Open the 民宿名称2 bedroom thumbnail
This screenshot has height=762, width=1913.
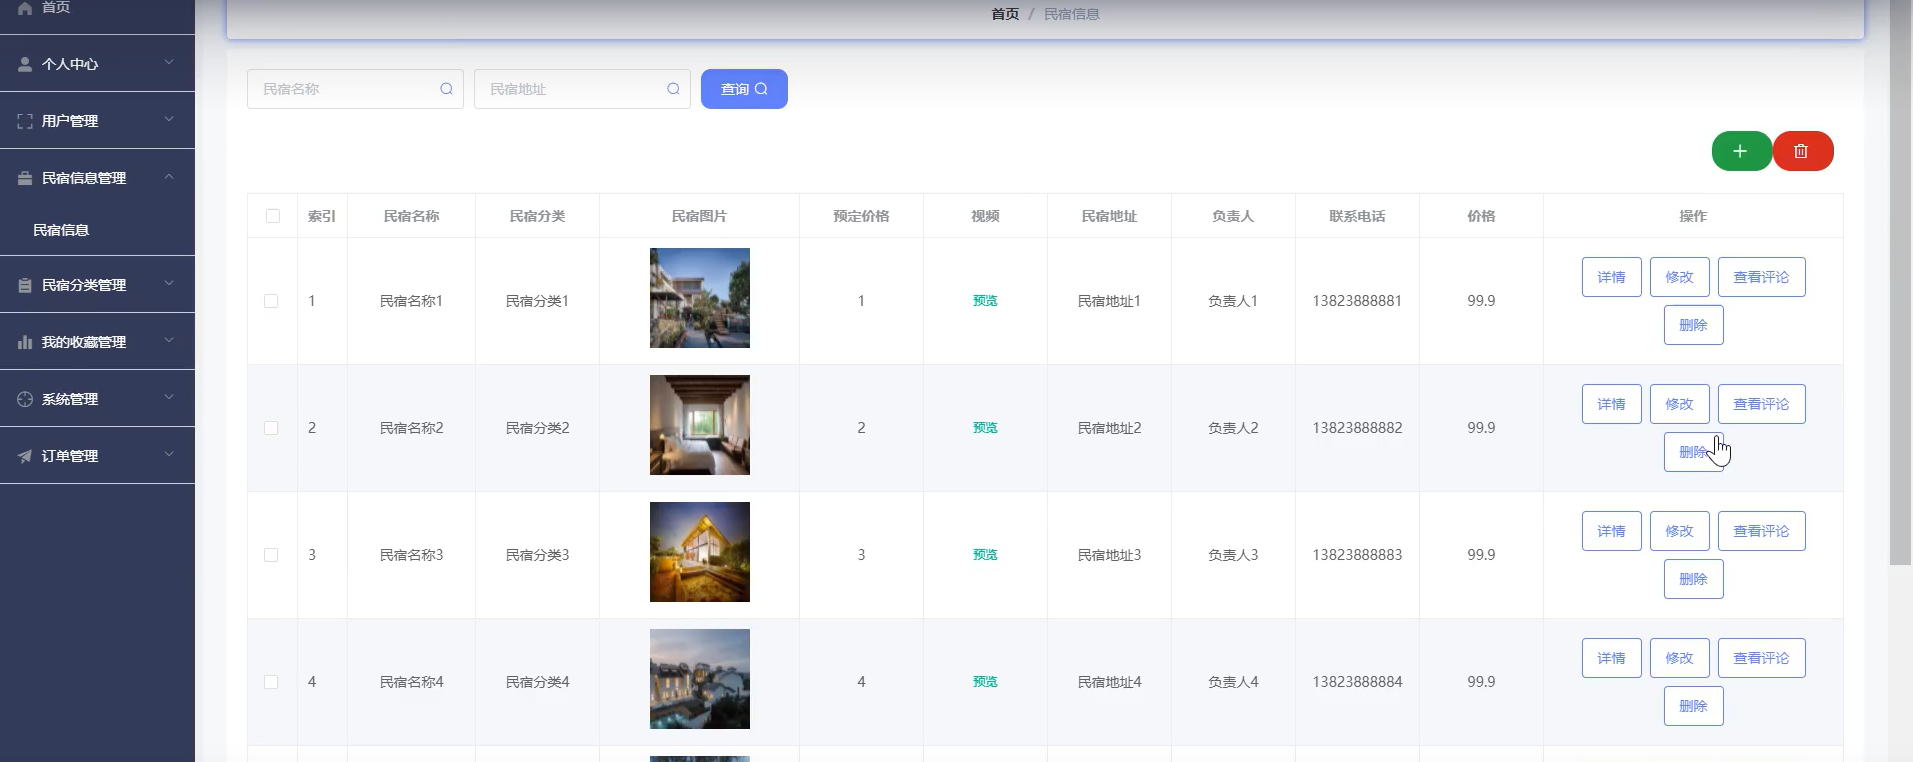coord(700,425)
